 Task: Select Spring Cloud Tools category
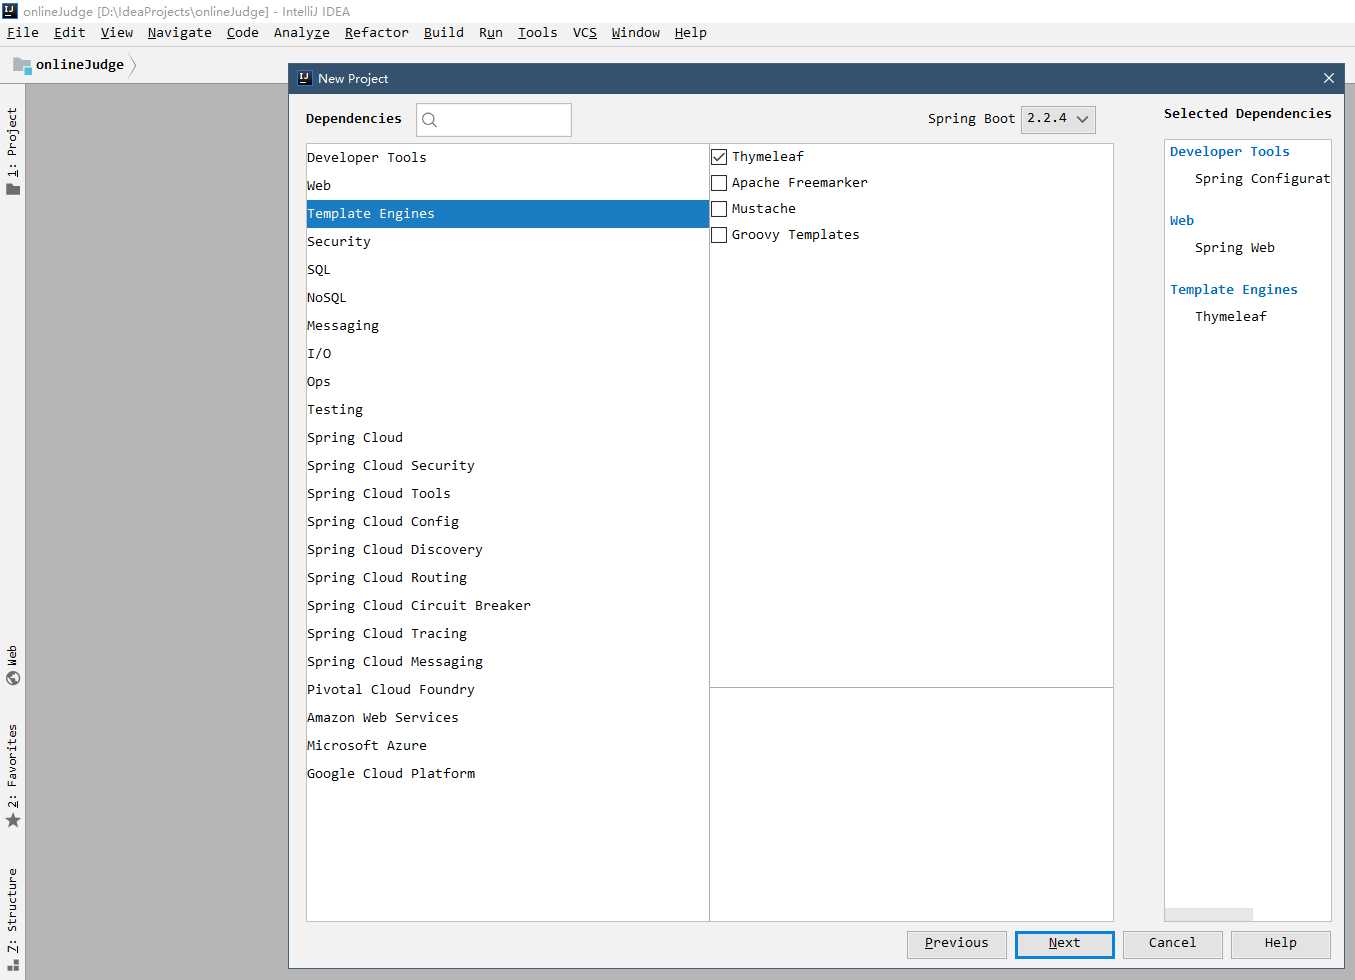pos(507,494)
